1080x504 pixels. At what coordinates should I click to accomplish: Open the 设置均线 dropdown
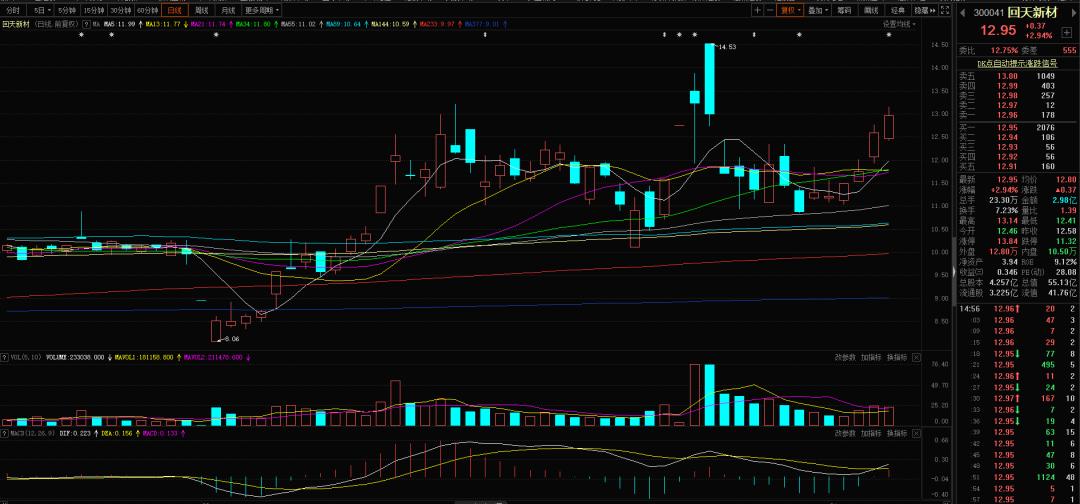click(x=900, y=24)
